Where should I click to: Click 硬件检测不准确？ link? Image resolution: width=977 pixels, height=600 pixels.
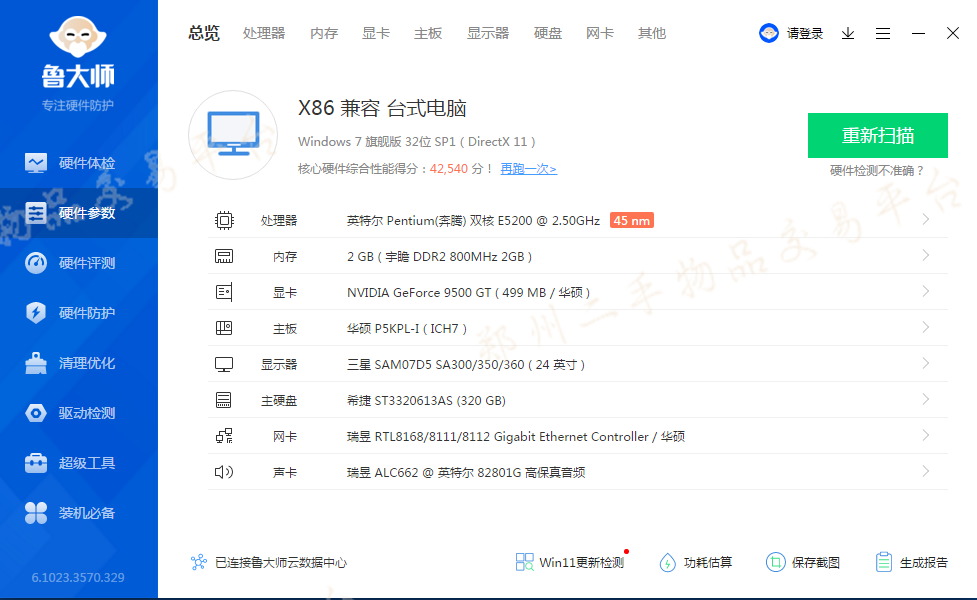(x=877, y=171)
